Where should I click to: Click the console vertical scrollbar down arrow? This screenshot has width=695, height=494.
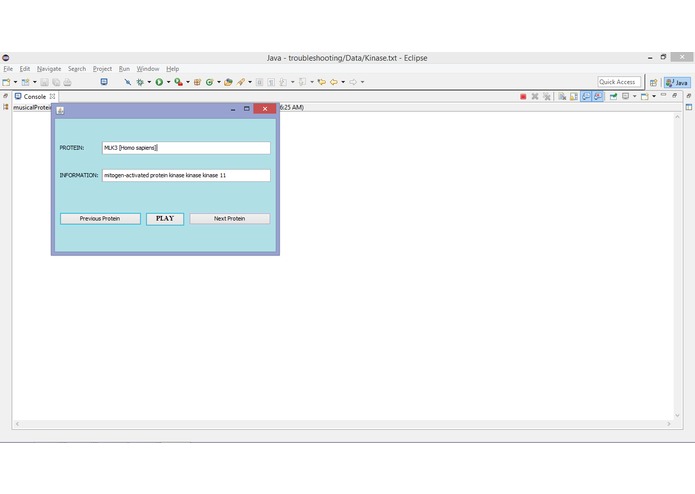[677, 415]
